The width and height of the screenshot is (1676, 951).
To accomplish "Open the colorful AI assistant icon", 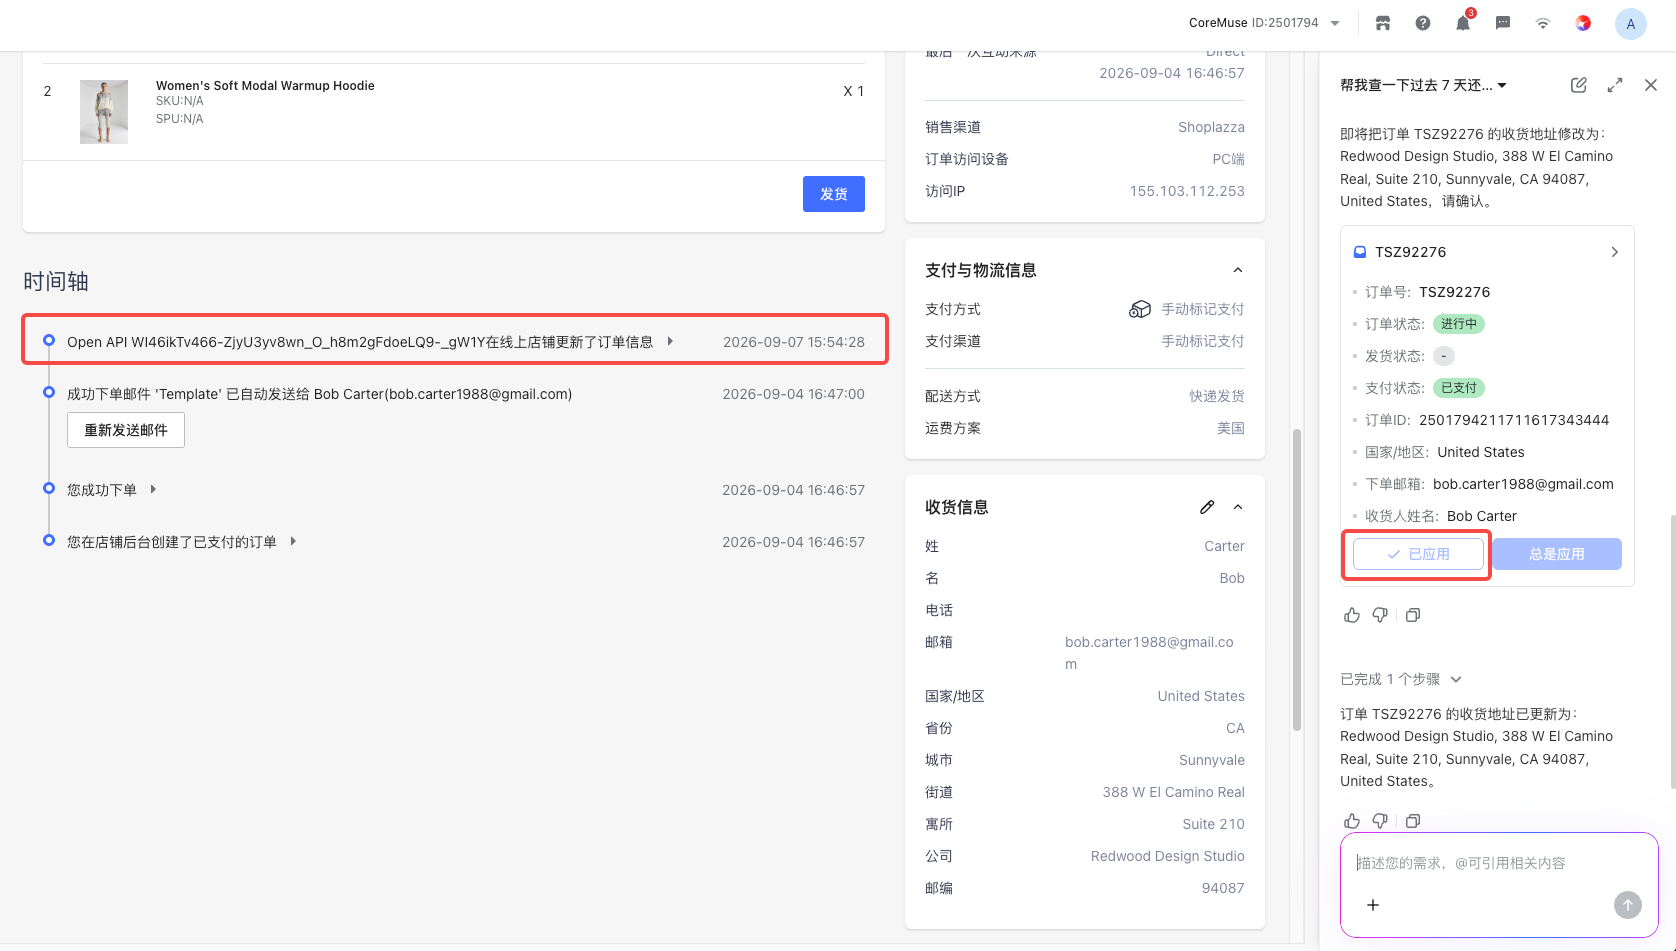I will click(1583, 23).
